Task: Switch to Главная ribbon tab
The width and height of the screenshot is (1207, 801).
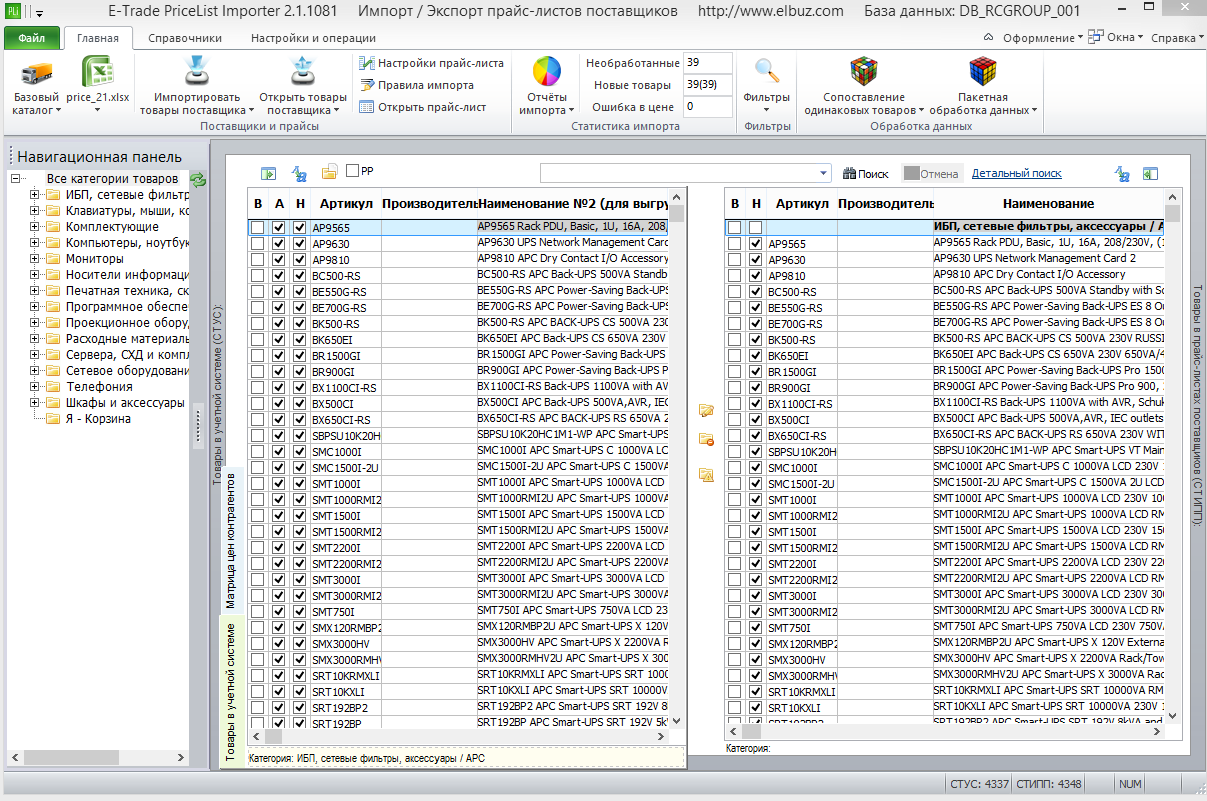Action: (98, 38)
